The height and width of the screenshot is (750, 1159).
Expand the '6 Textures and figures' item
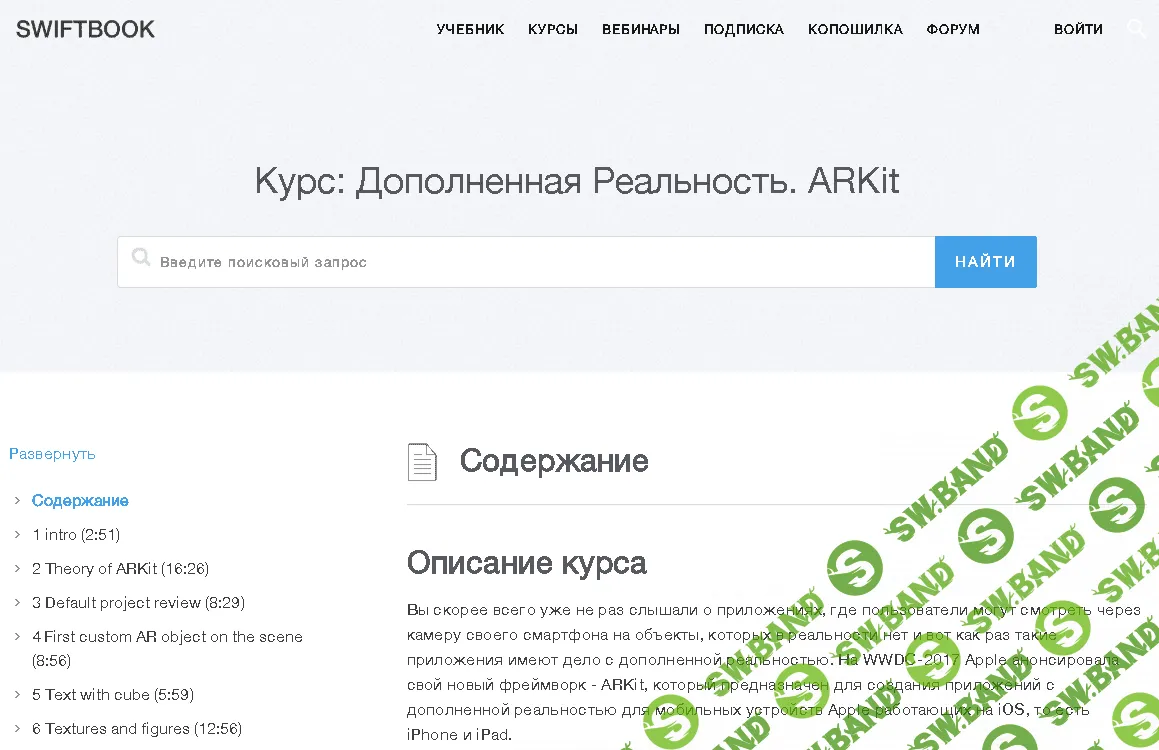click(17, 728)
